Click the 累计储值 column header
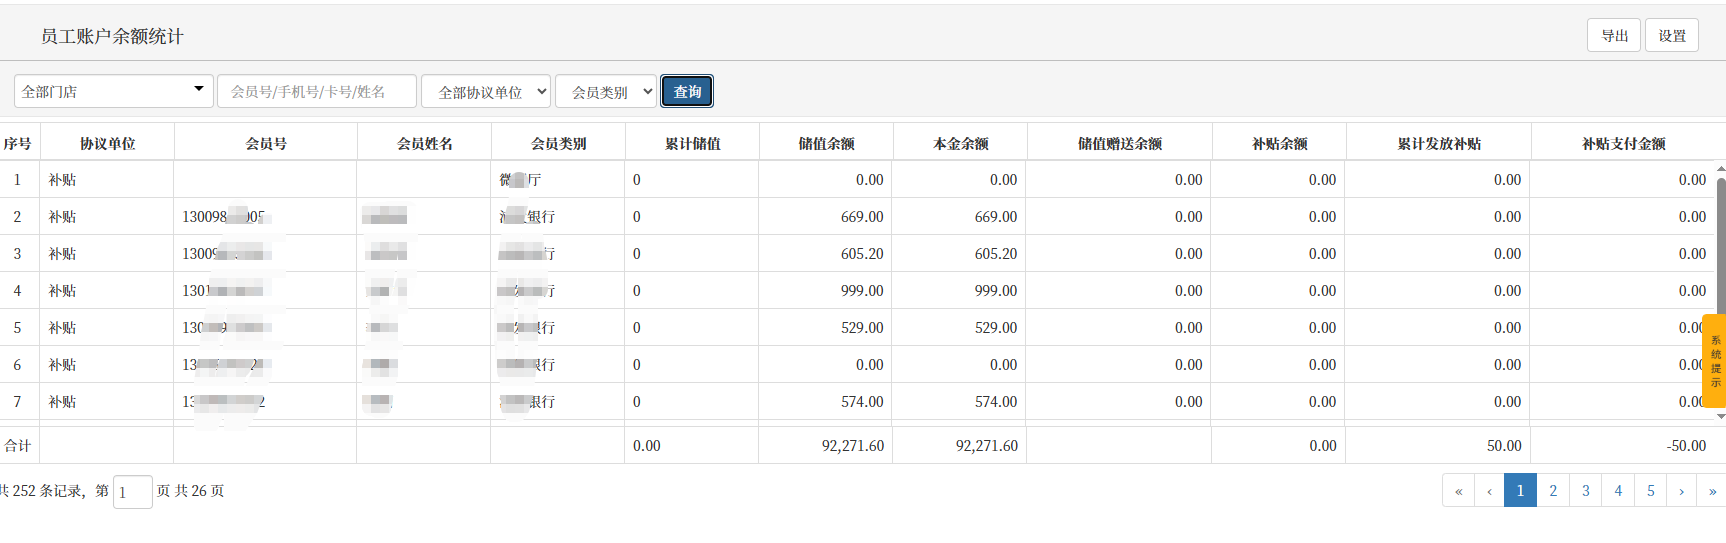Screen dimensions: 1726x543 tap(692, 143)
